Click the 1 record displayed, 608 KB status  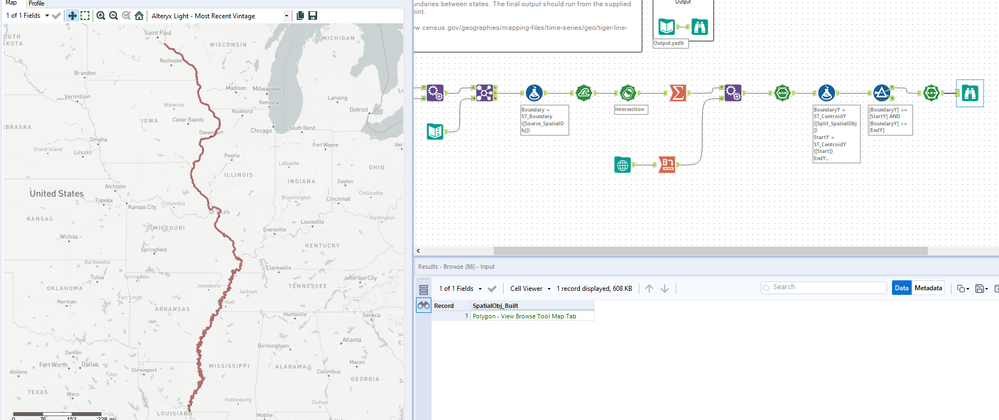coord(594,289)
